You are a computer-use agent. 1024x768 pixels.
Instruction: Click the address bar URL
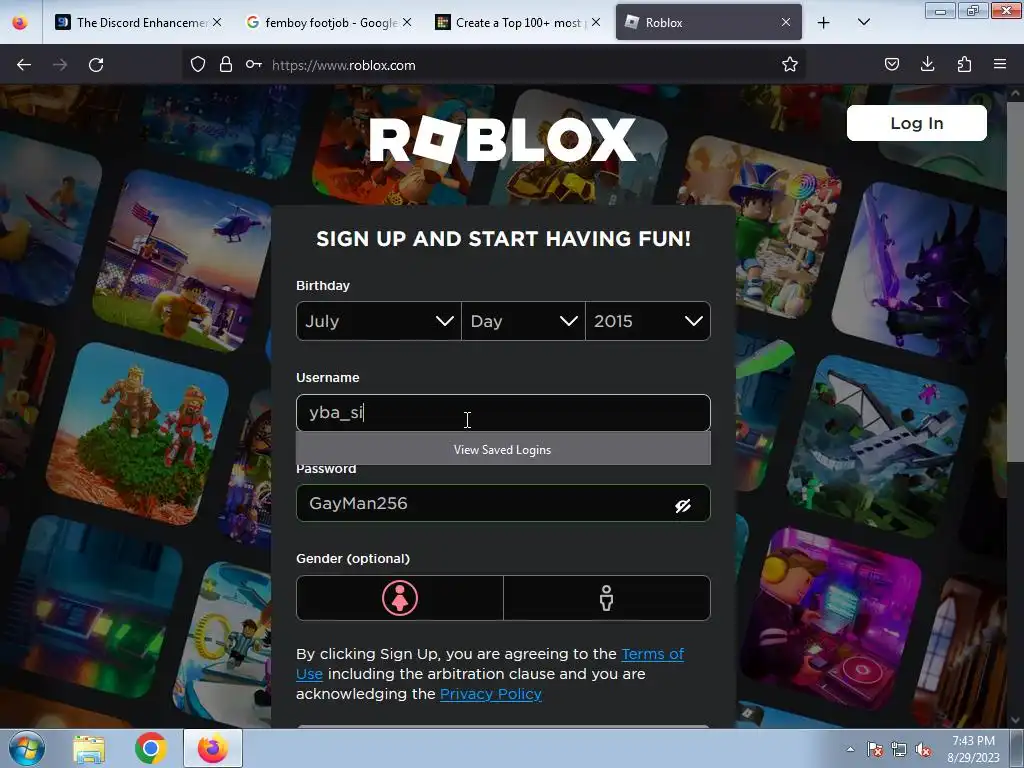(x=344, y=65)
